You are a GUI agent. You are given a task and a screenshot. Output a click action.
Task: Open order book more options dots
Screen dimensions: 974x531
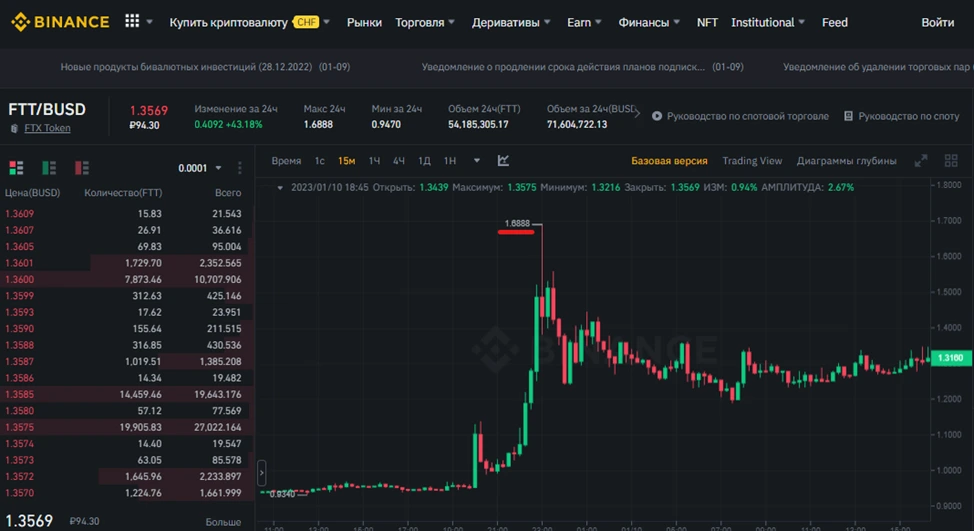click(239, 168)
